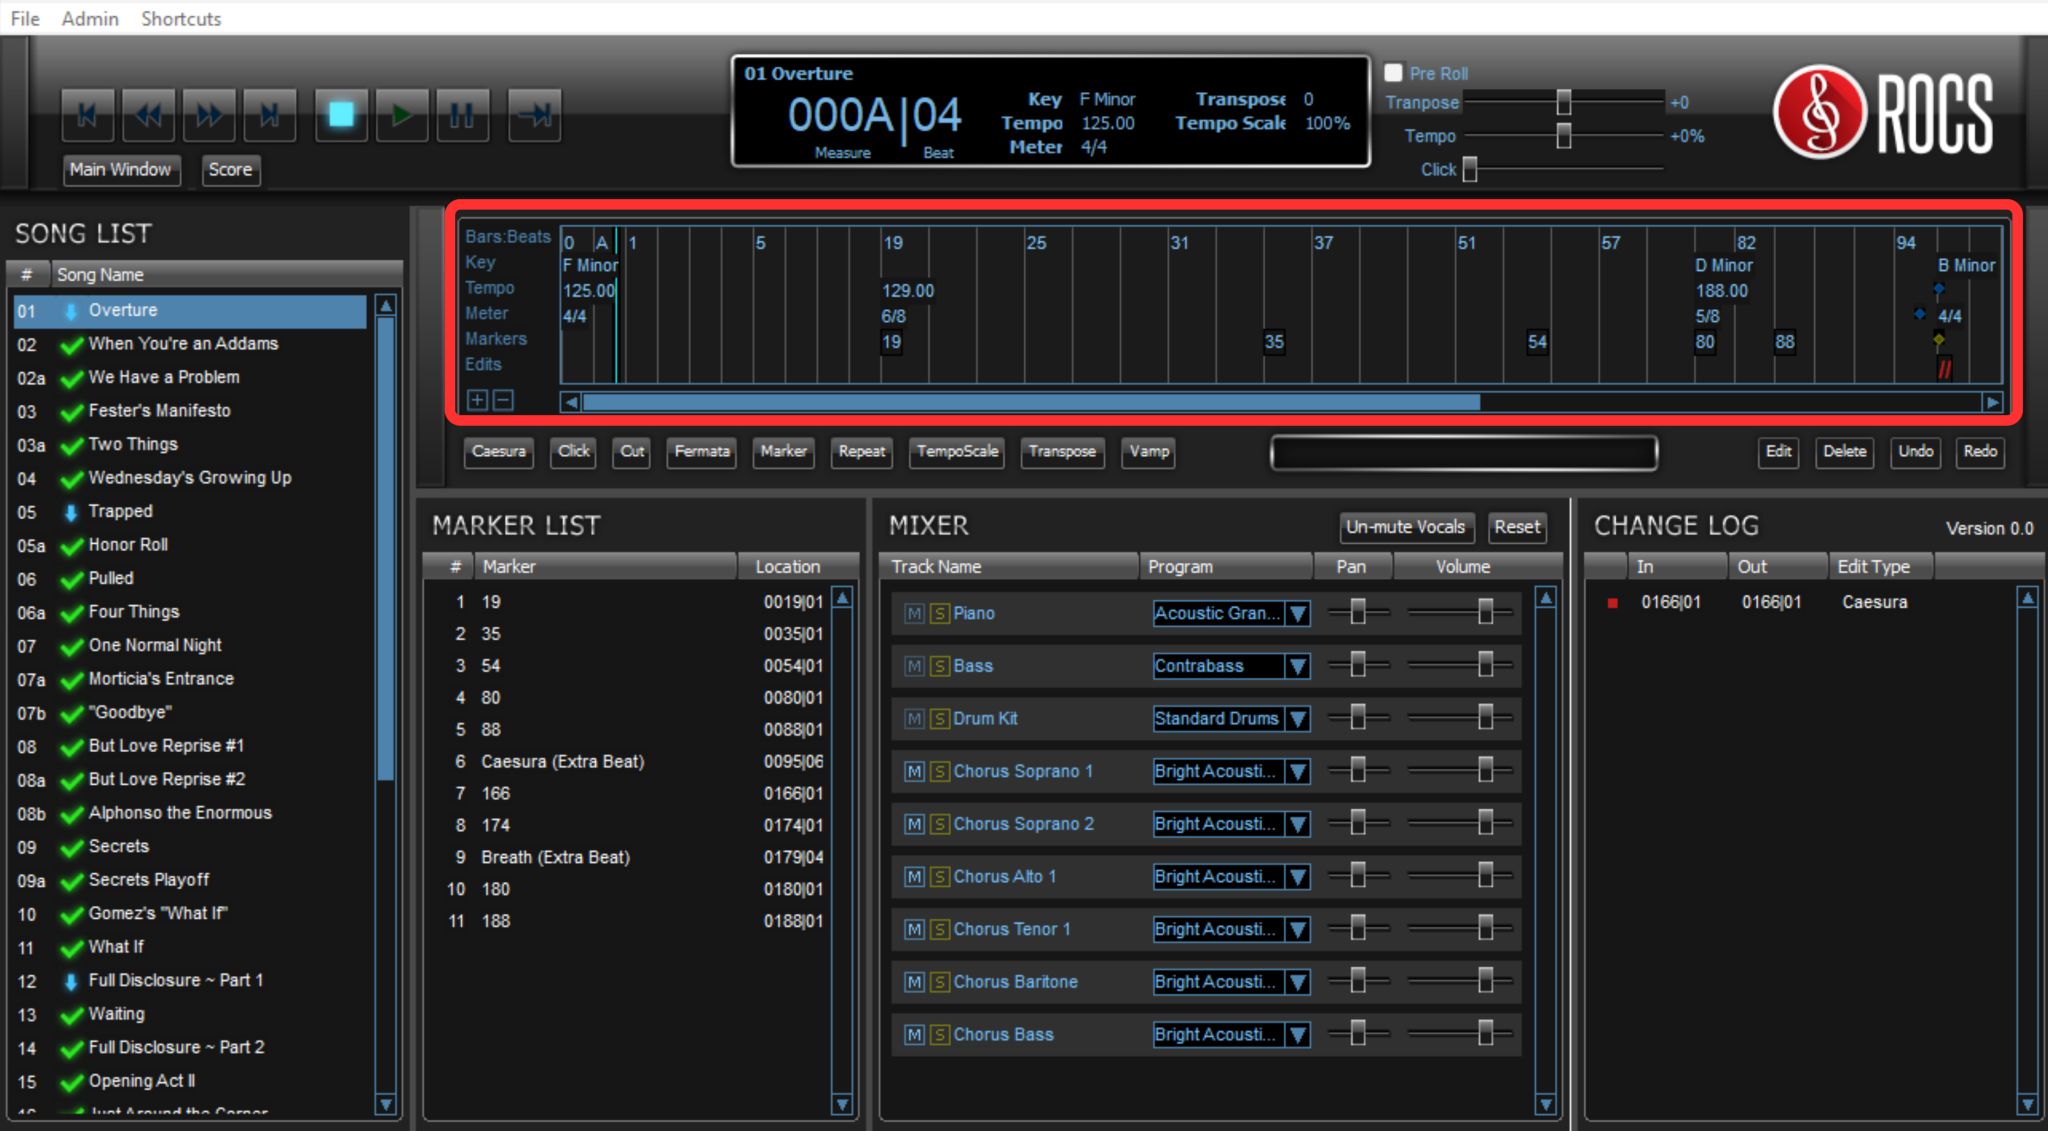The image size is (2048, 1131).
Task: Open the Shortcuts menu
Action: [181, 18]
